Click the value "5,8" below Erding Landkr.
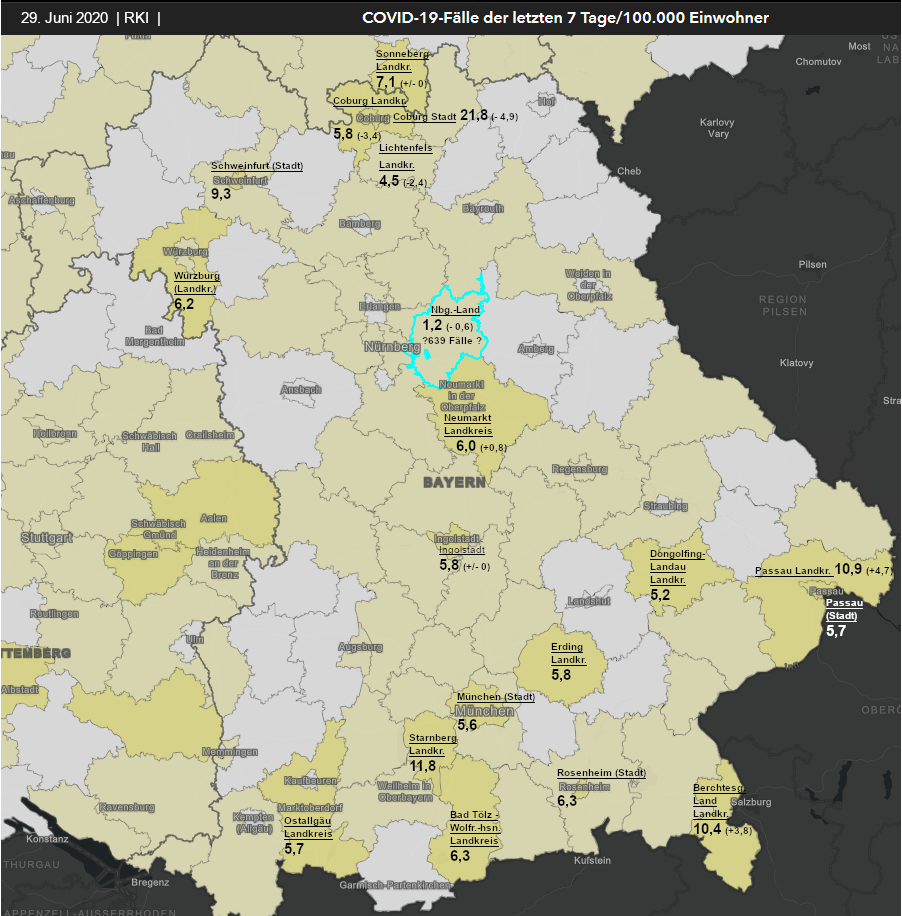The image size is (902, 916). tap(561, 674)
